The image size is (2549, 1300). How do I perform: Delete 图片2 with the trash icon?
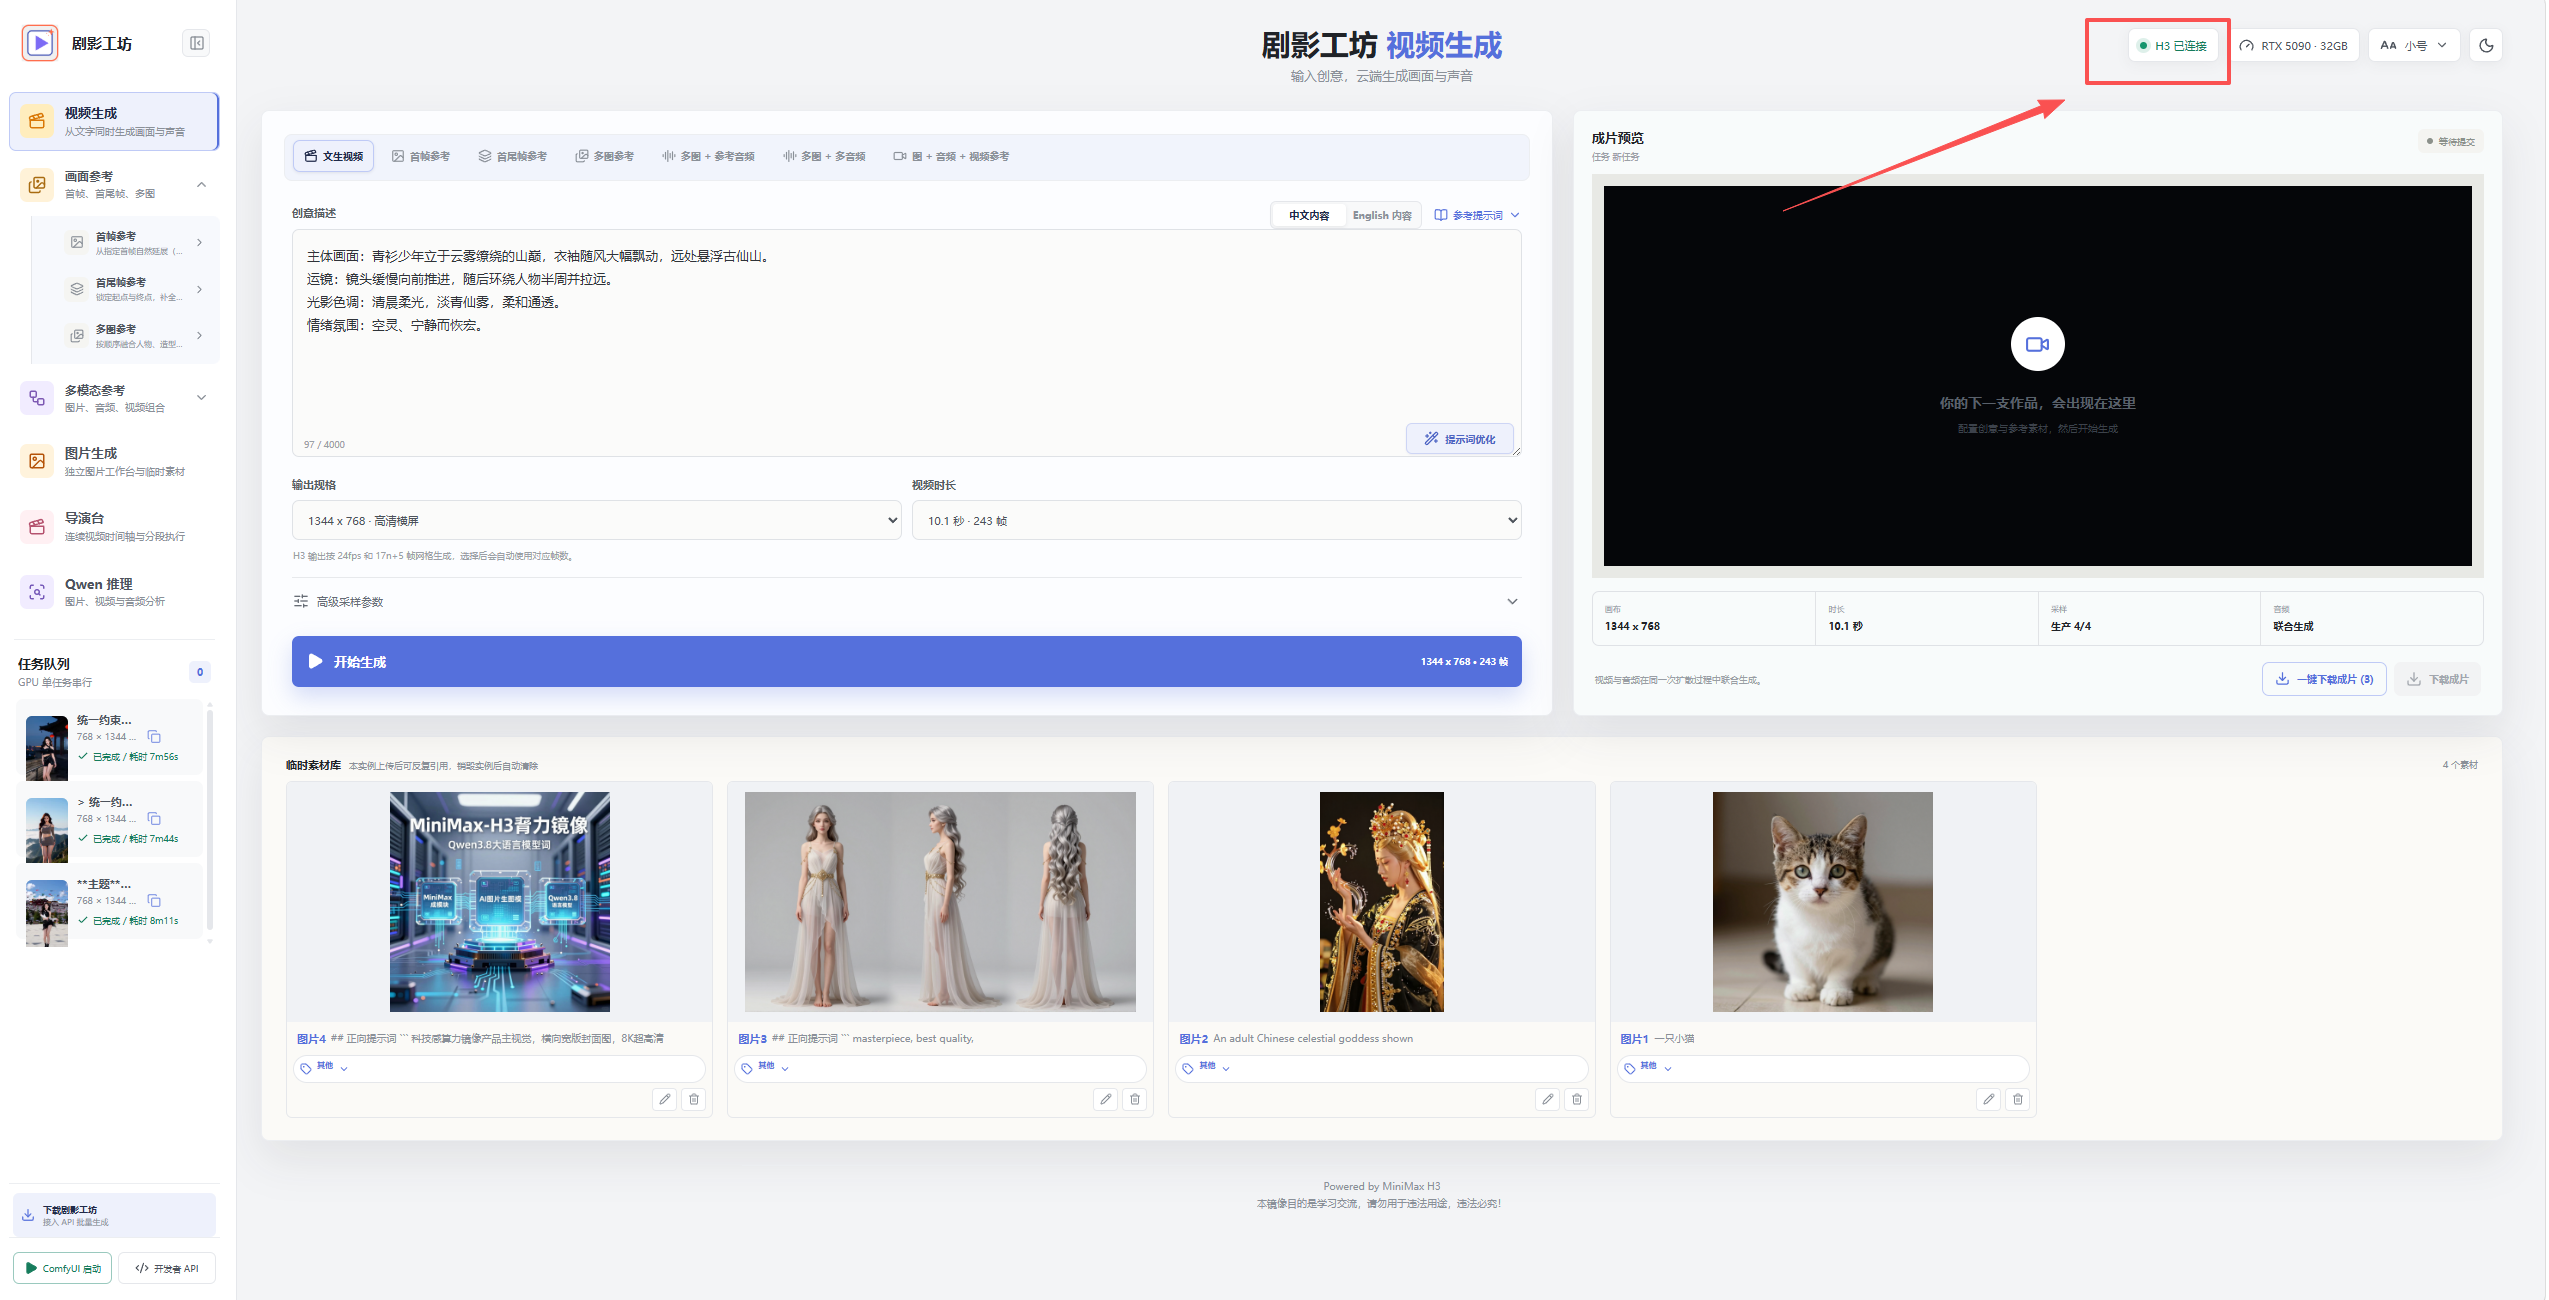click(1577, 1099)
